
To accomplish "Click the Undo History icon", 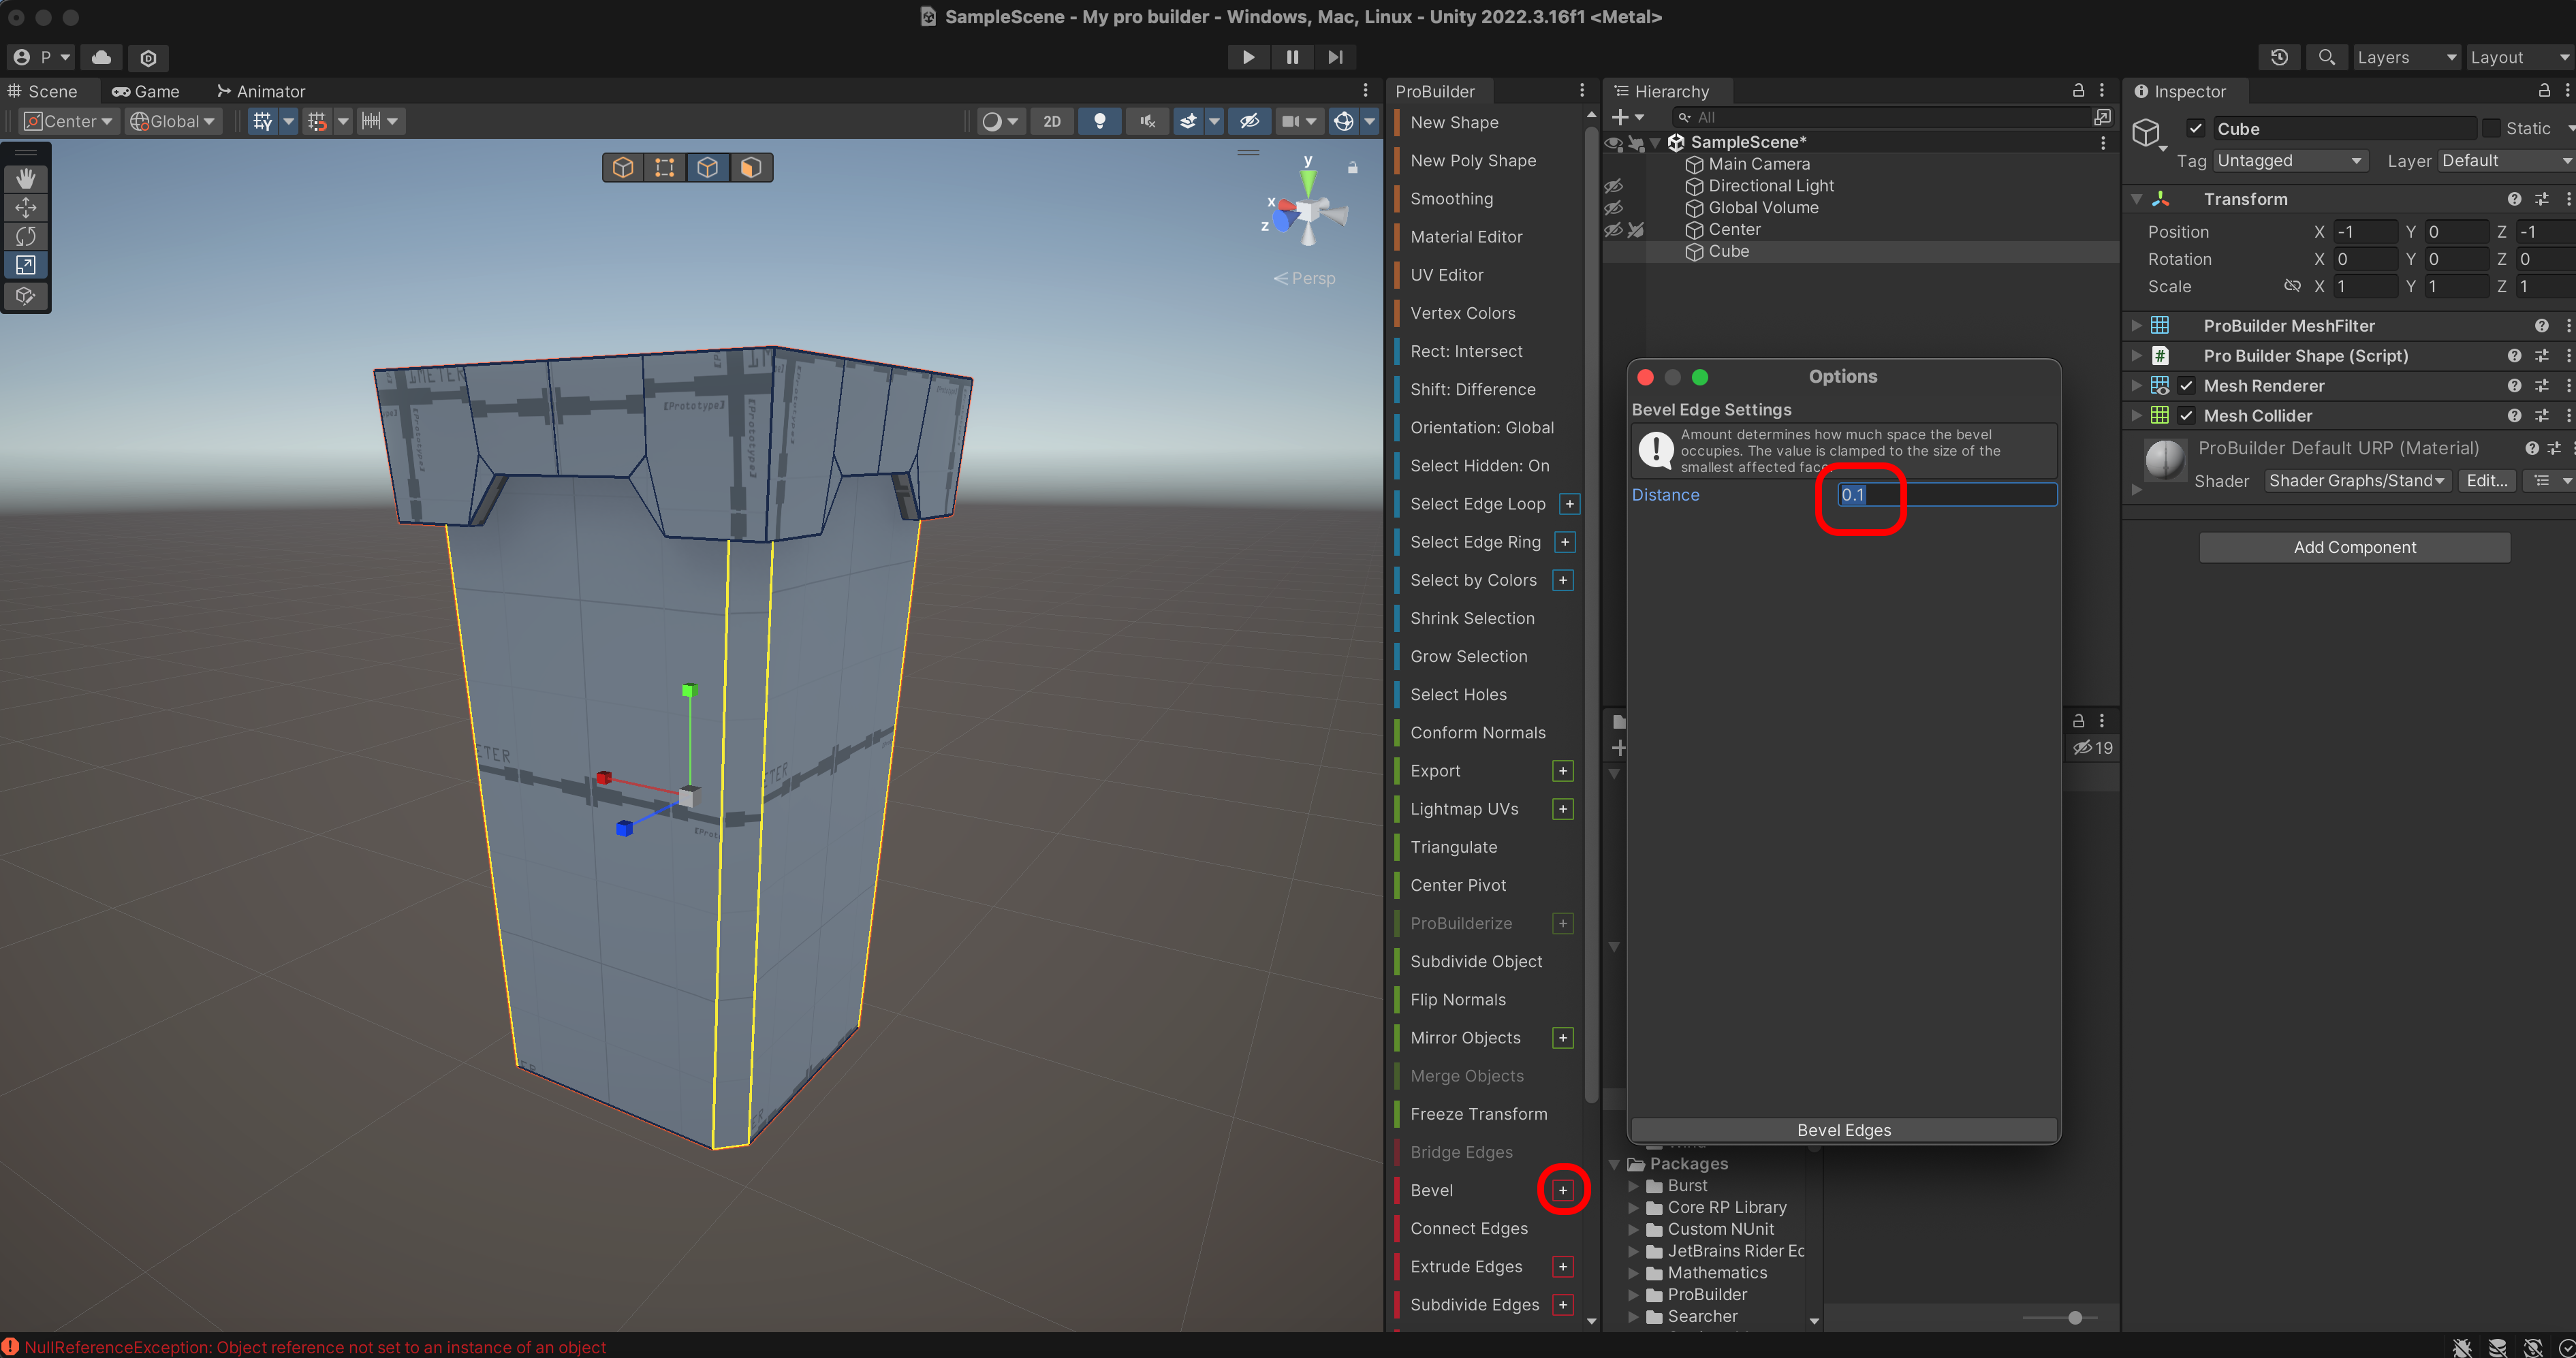I will [2279, 57].
